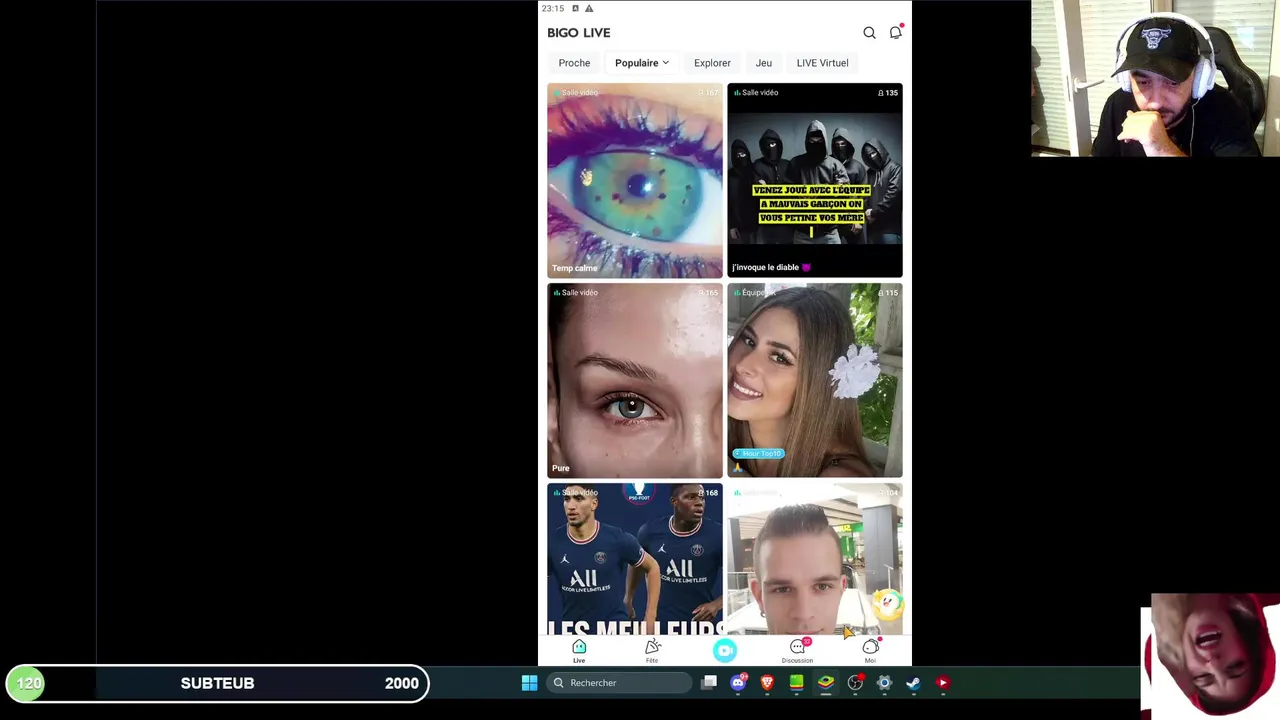1280x720 pixels.
Task: Tap the warning triangle in phone status bar
Action: [589, 8]
